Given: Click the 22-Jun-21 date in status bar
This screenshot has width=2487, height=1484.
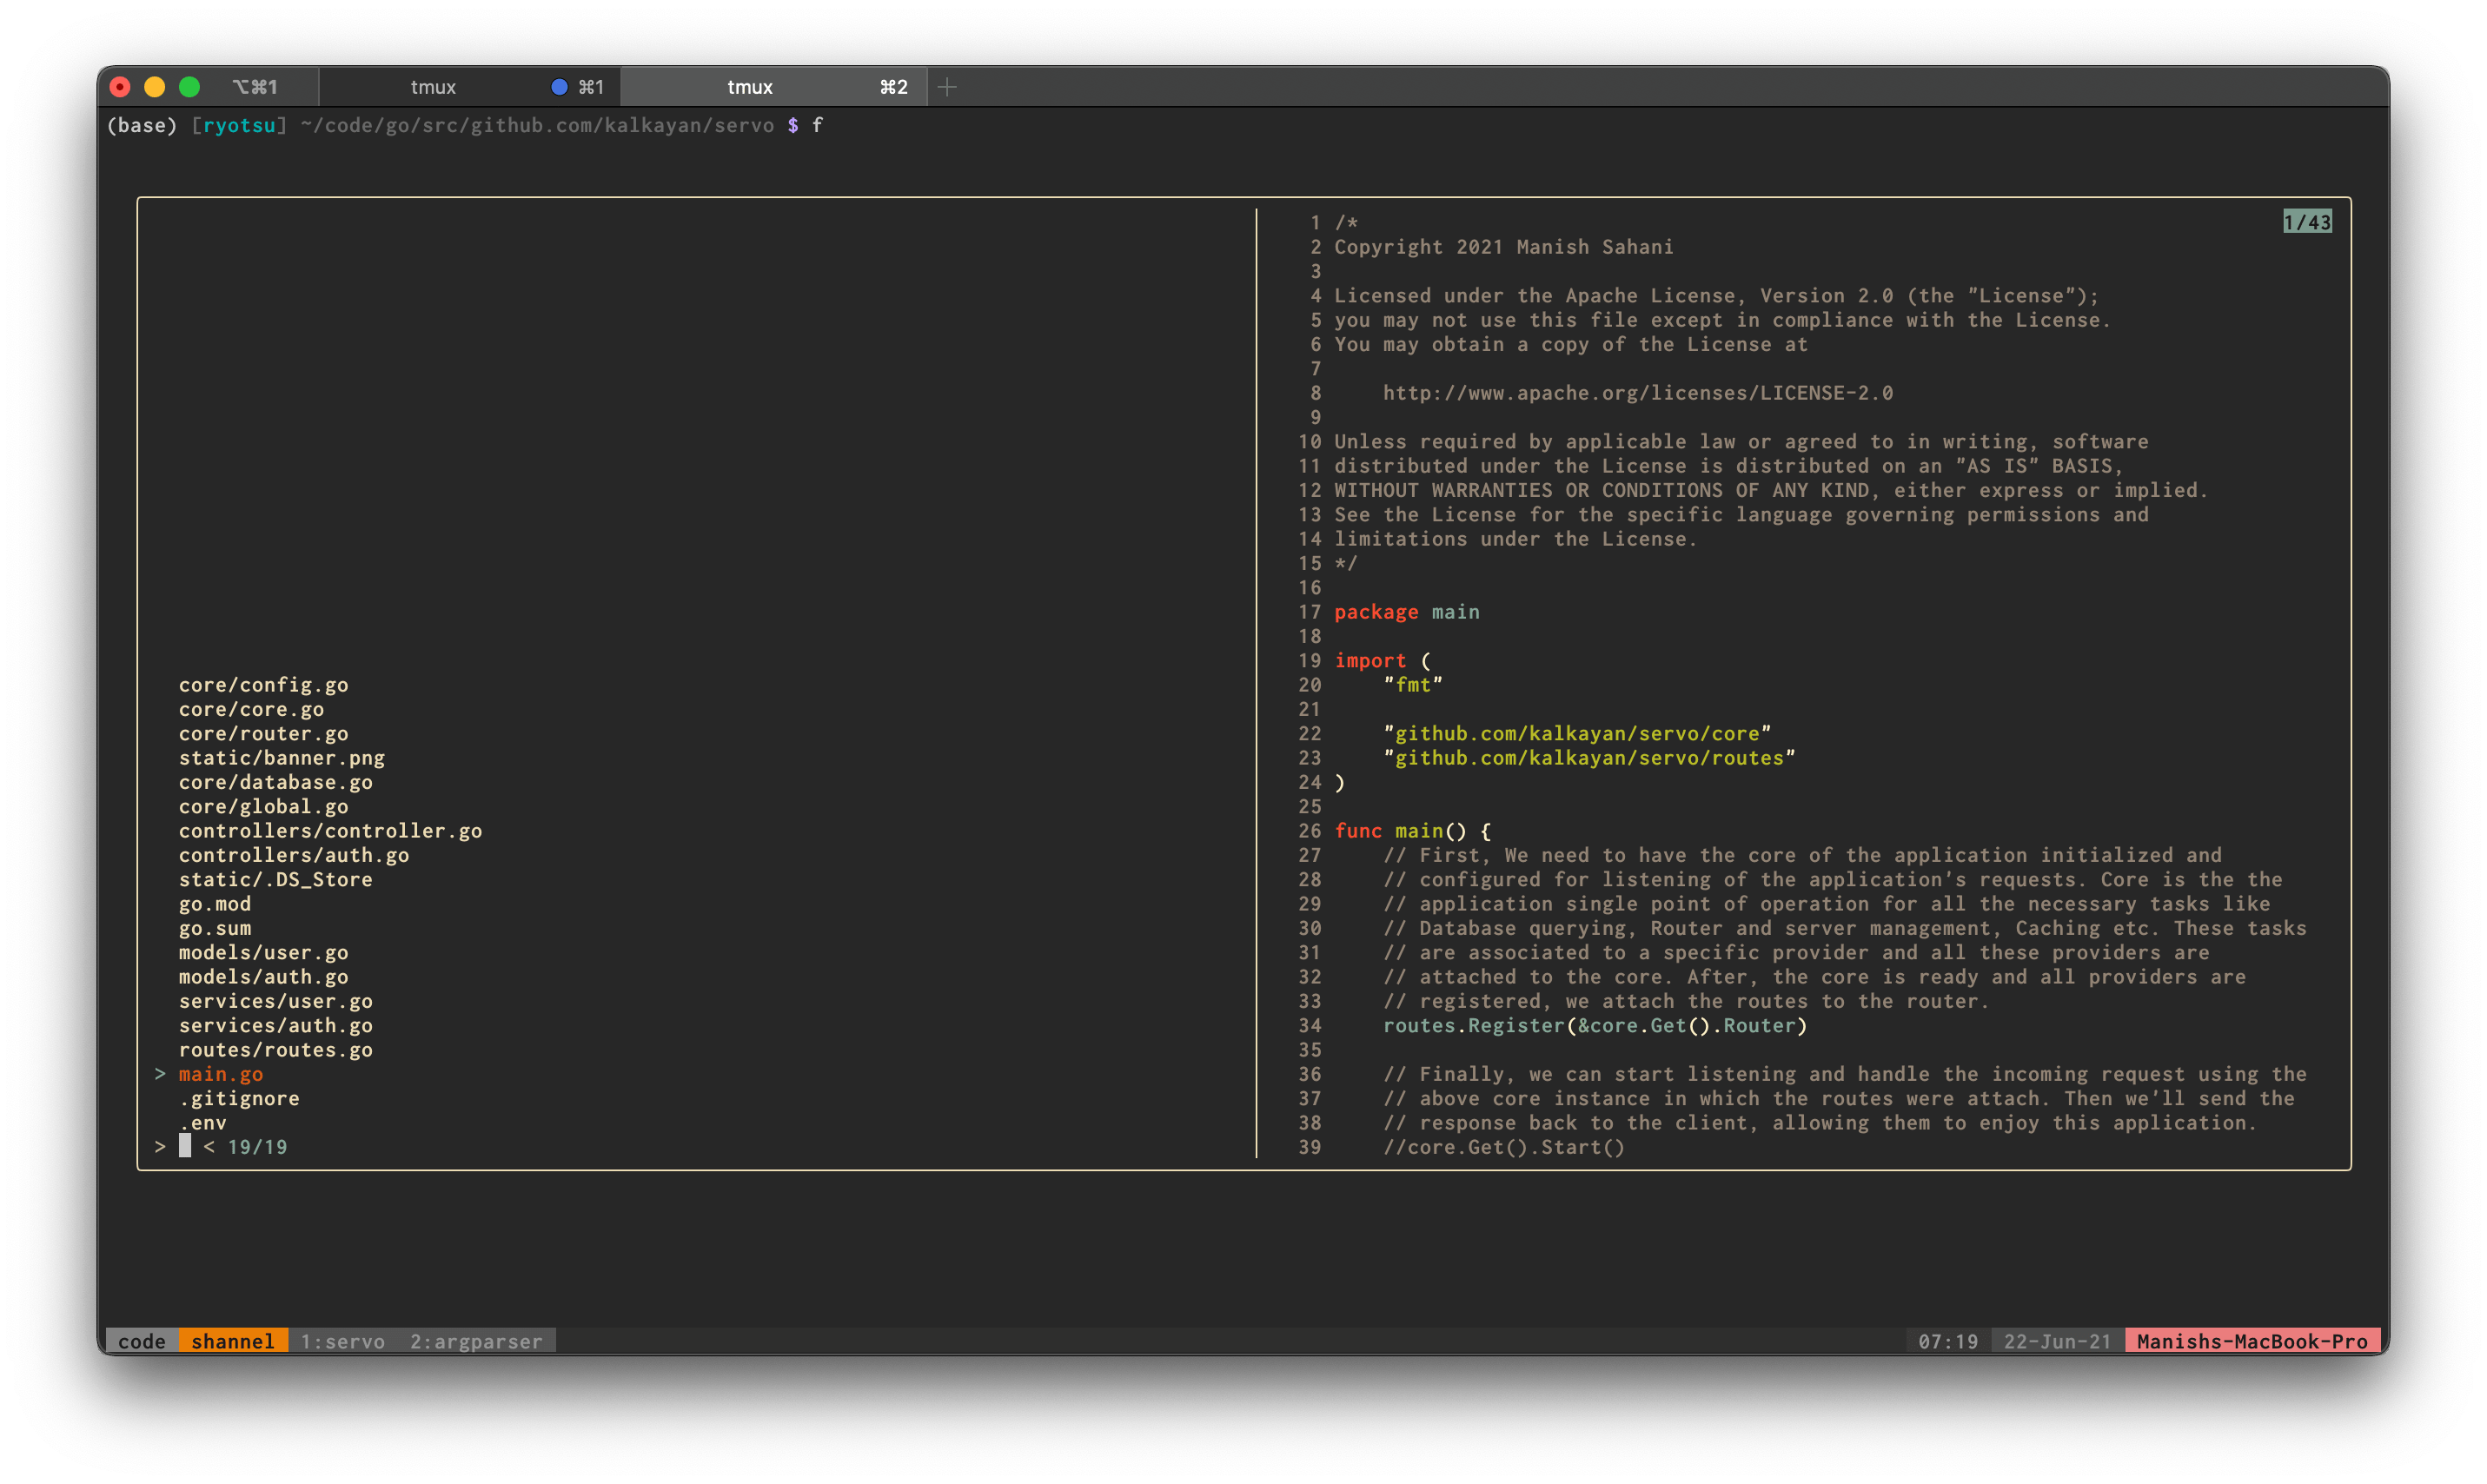Looking at the screenshot, I should 2057,1341.
